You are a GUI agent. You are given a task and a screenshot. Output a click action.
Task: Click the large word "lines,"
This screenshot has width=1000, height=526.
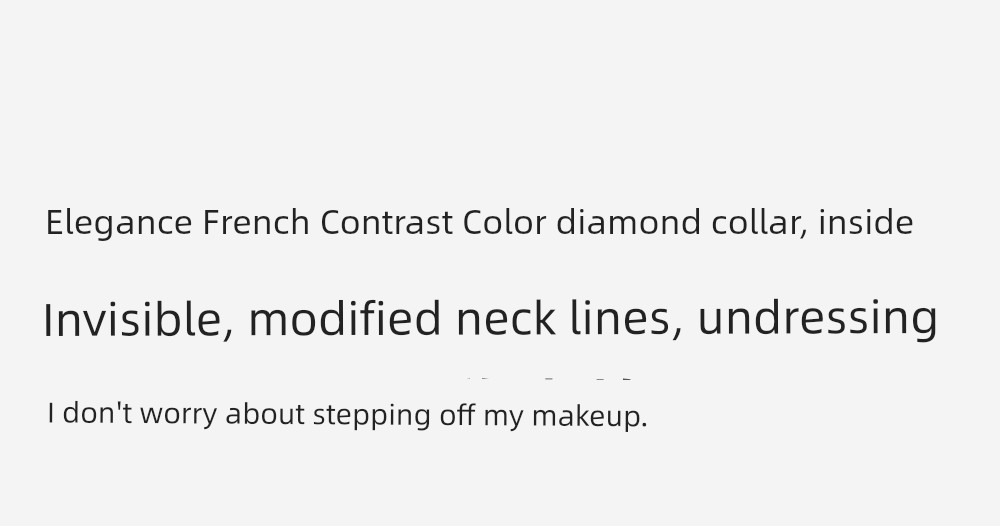[x=626, y=318]
